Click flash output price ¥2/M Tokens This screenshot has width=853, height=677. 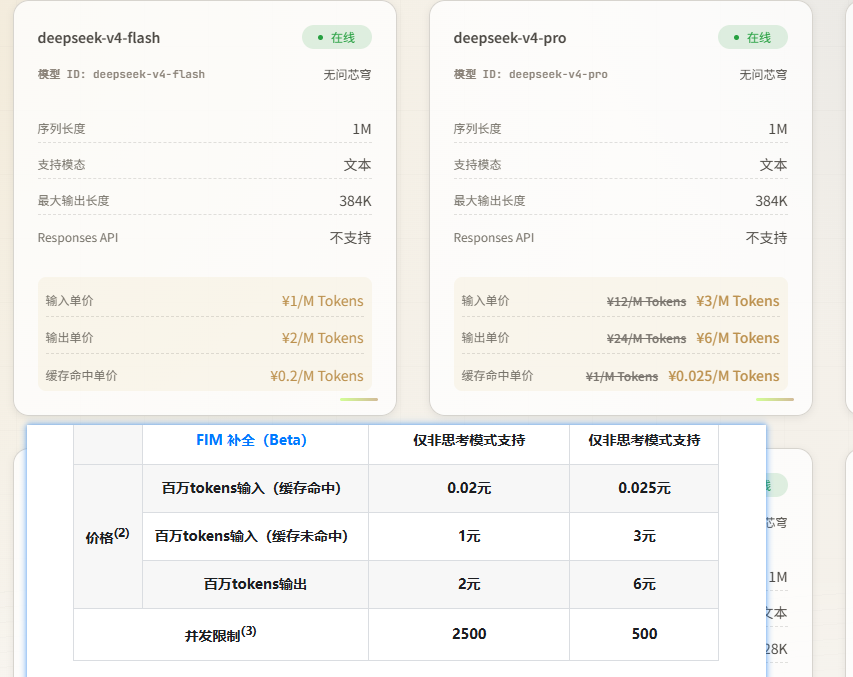coord(323,338)
